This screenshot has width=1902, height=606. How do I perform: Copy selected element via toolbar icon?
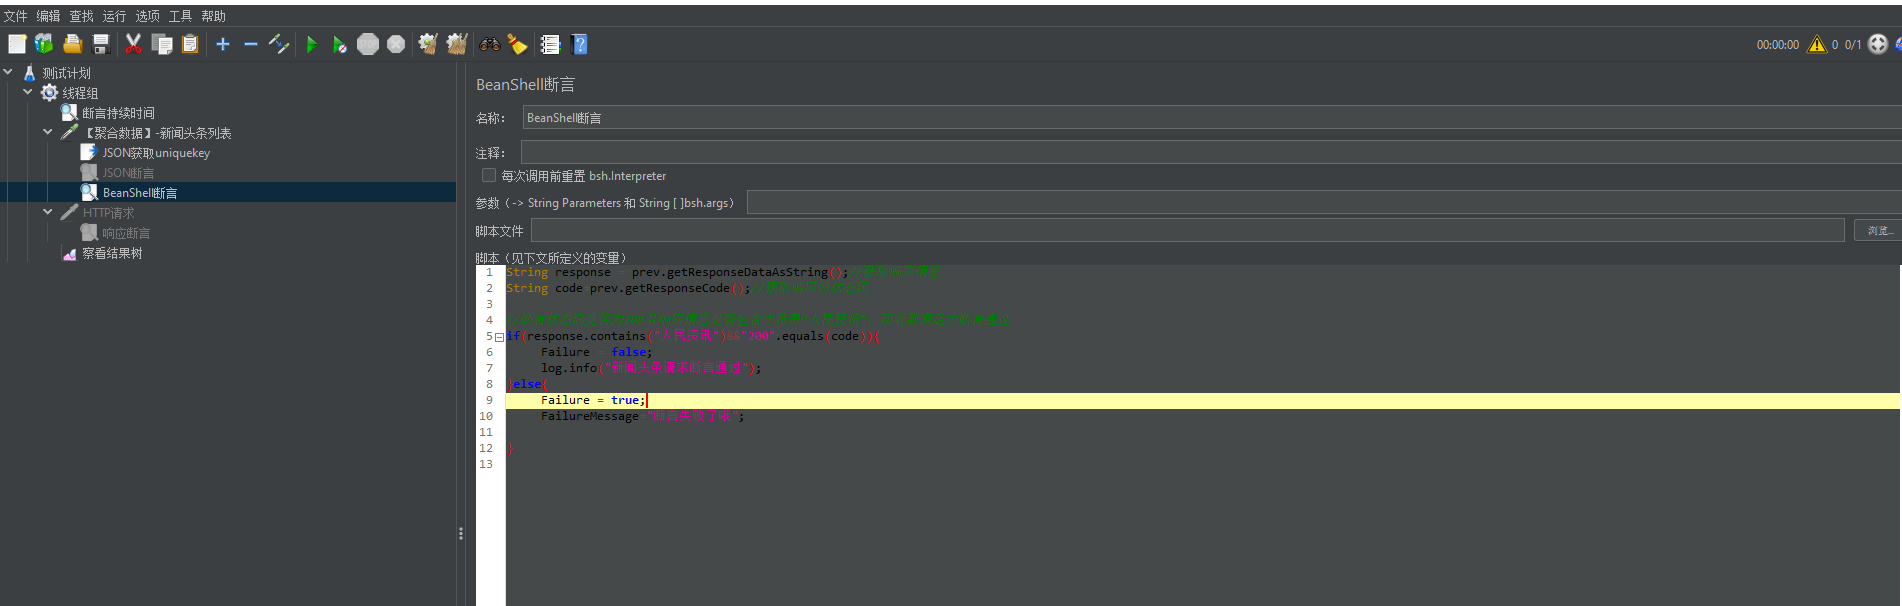[x=162, y=44]
